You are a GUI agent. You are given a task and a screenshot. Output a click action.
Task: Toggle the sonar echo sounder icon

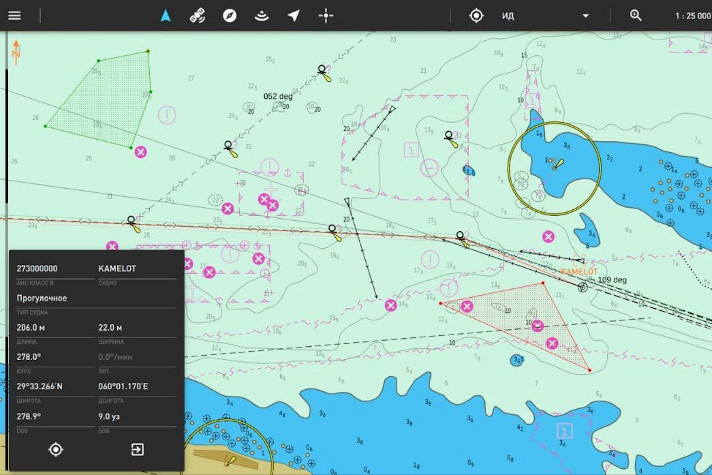pos(261,15)
